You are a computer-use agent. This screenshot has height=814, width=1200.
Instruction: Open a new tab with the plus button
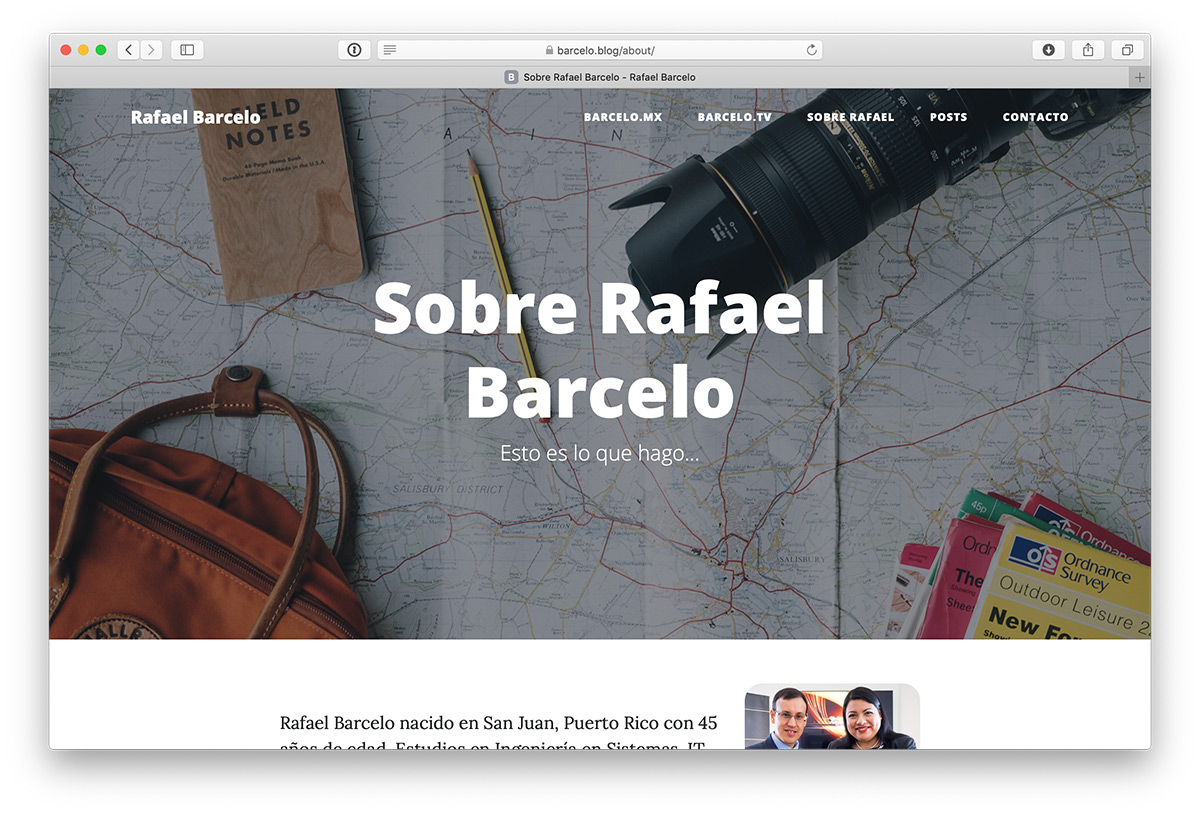pyautogui.click(x=1139, y=77)
